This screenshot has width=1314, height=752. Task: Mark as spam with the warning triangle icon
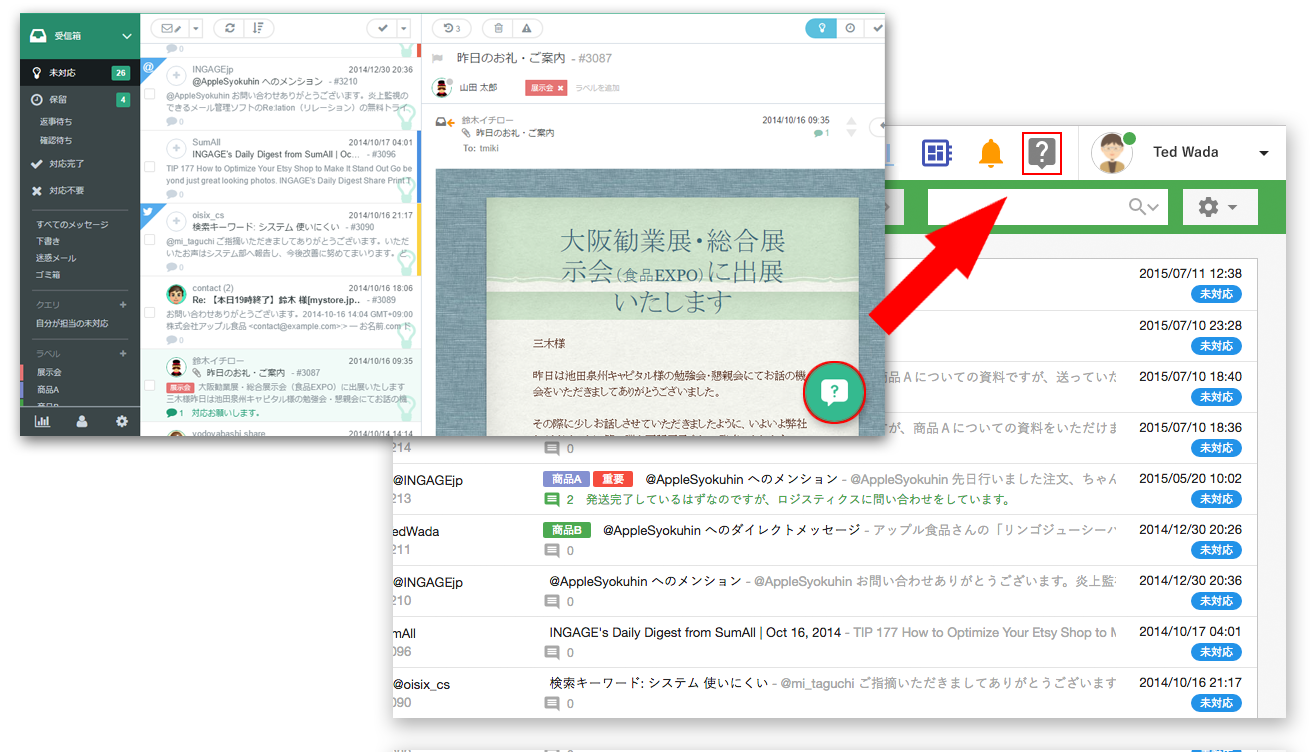(x=527, y=28)
